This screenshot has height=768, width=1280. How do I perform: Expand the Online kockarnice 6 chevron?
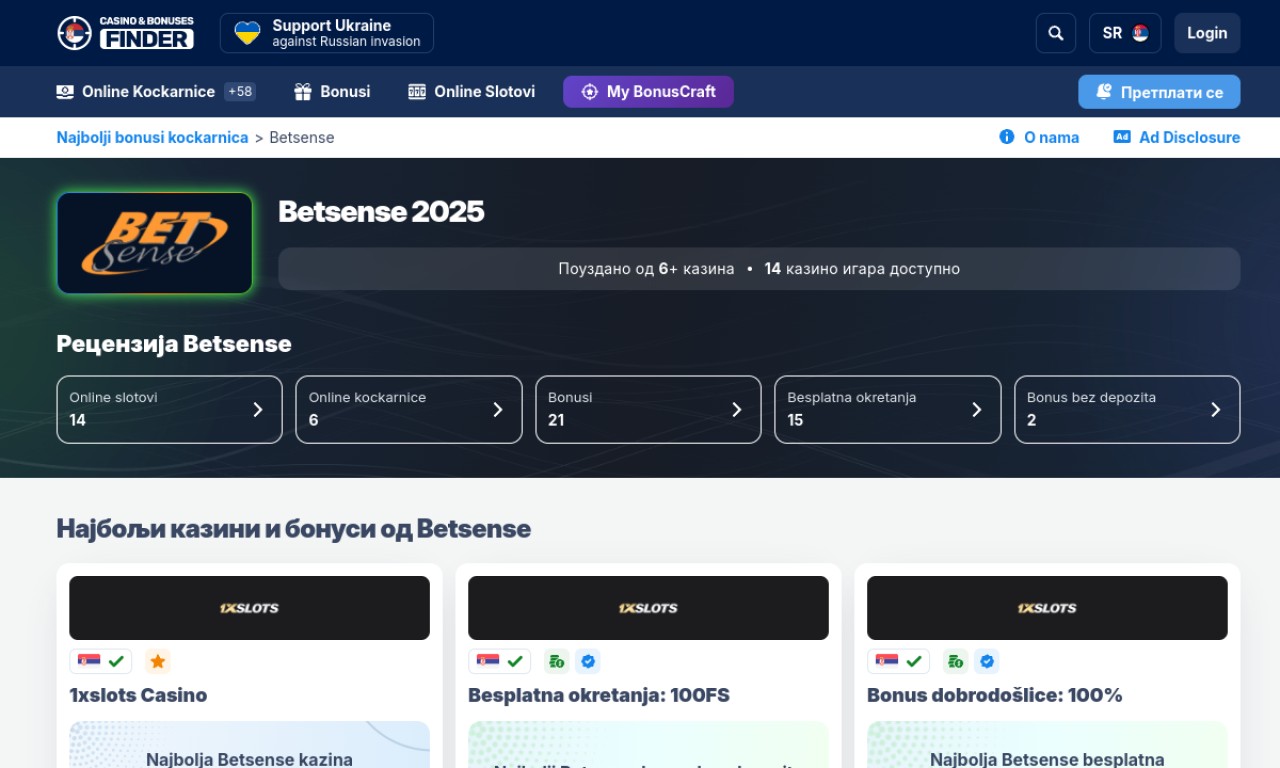497,409
